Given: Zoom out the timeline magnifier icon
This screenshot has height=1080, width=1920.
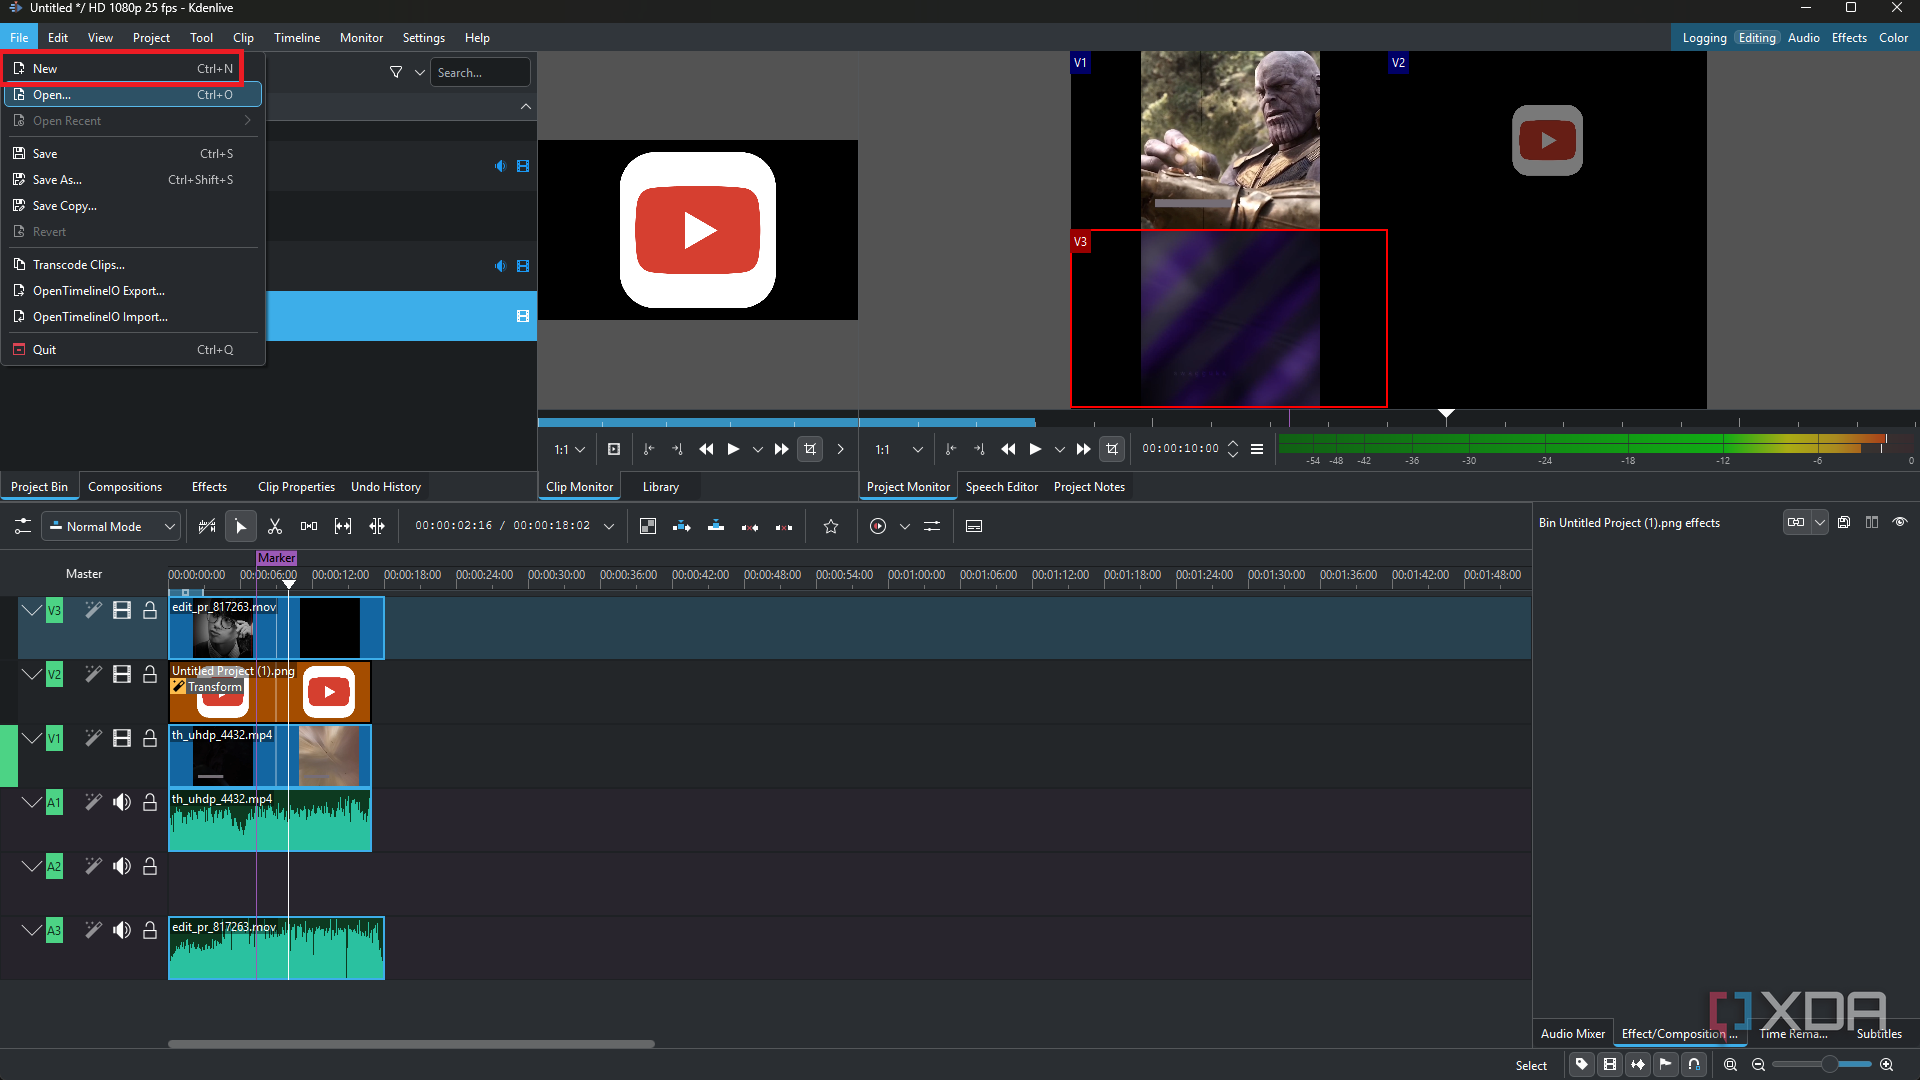Looking at the screenshot, I should click(x=1758, y=1065).
